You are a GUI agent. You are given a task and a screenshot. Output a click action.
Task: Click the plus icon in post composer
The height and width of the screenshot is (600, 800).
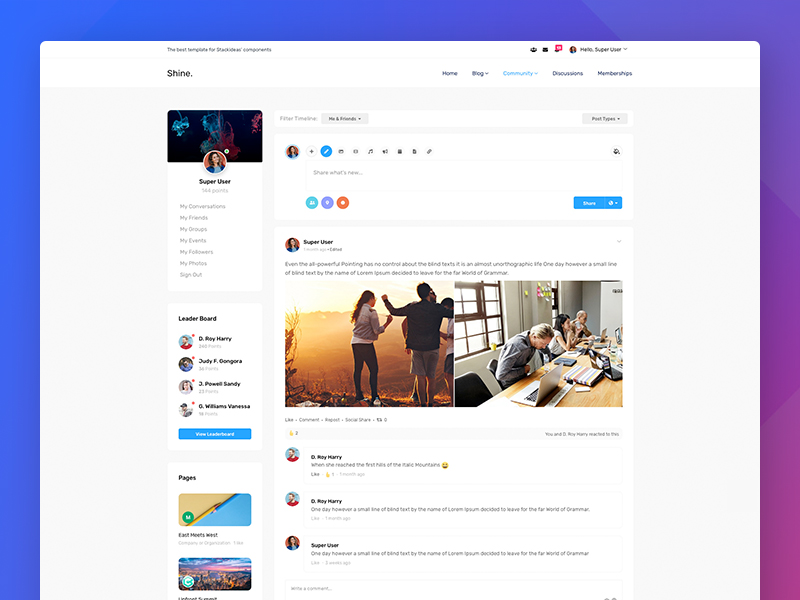click(311, 151)
